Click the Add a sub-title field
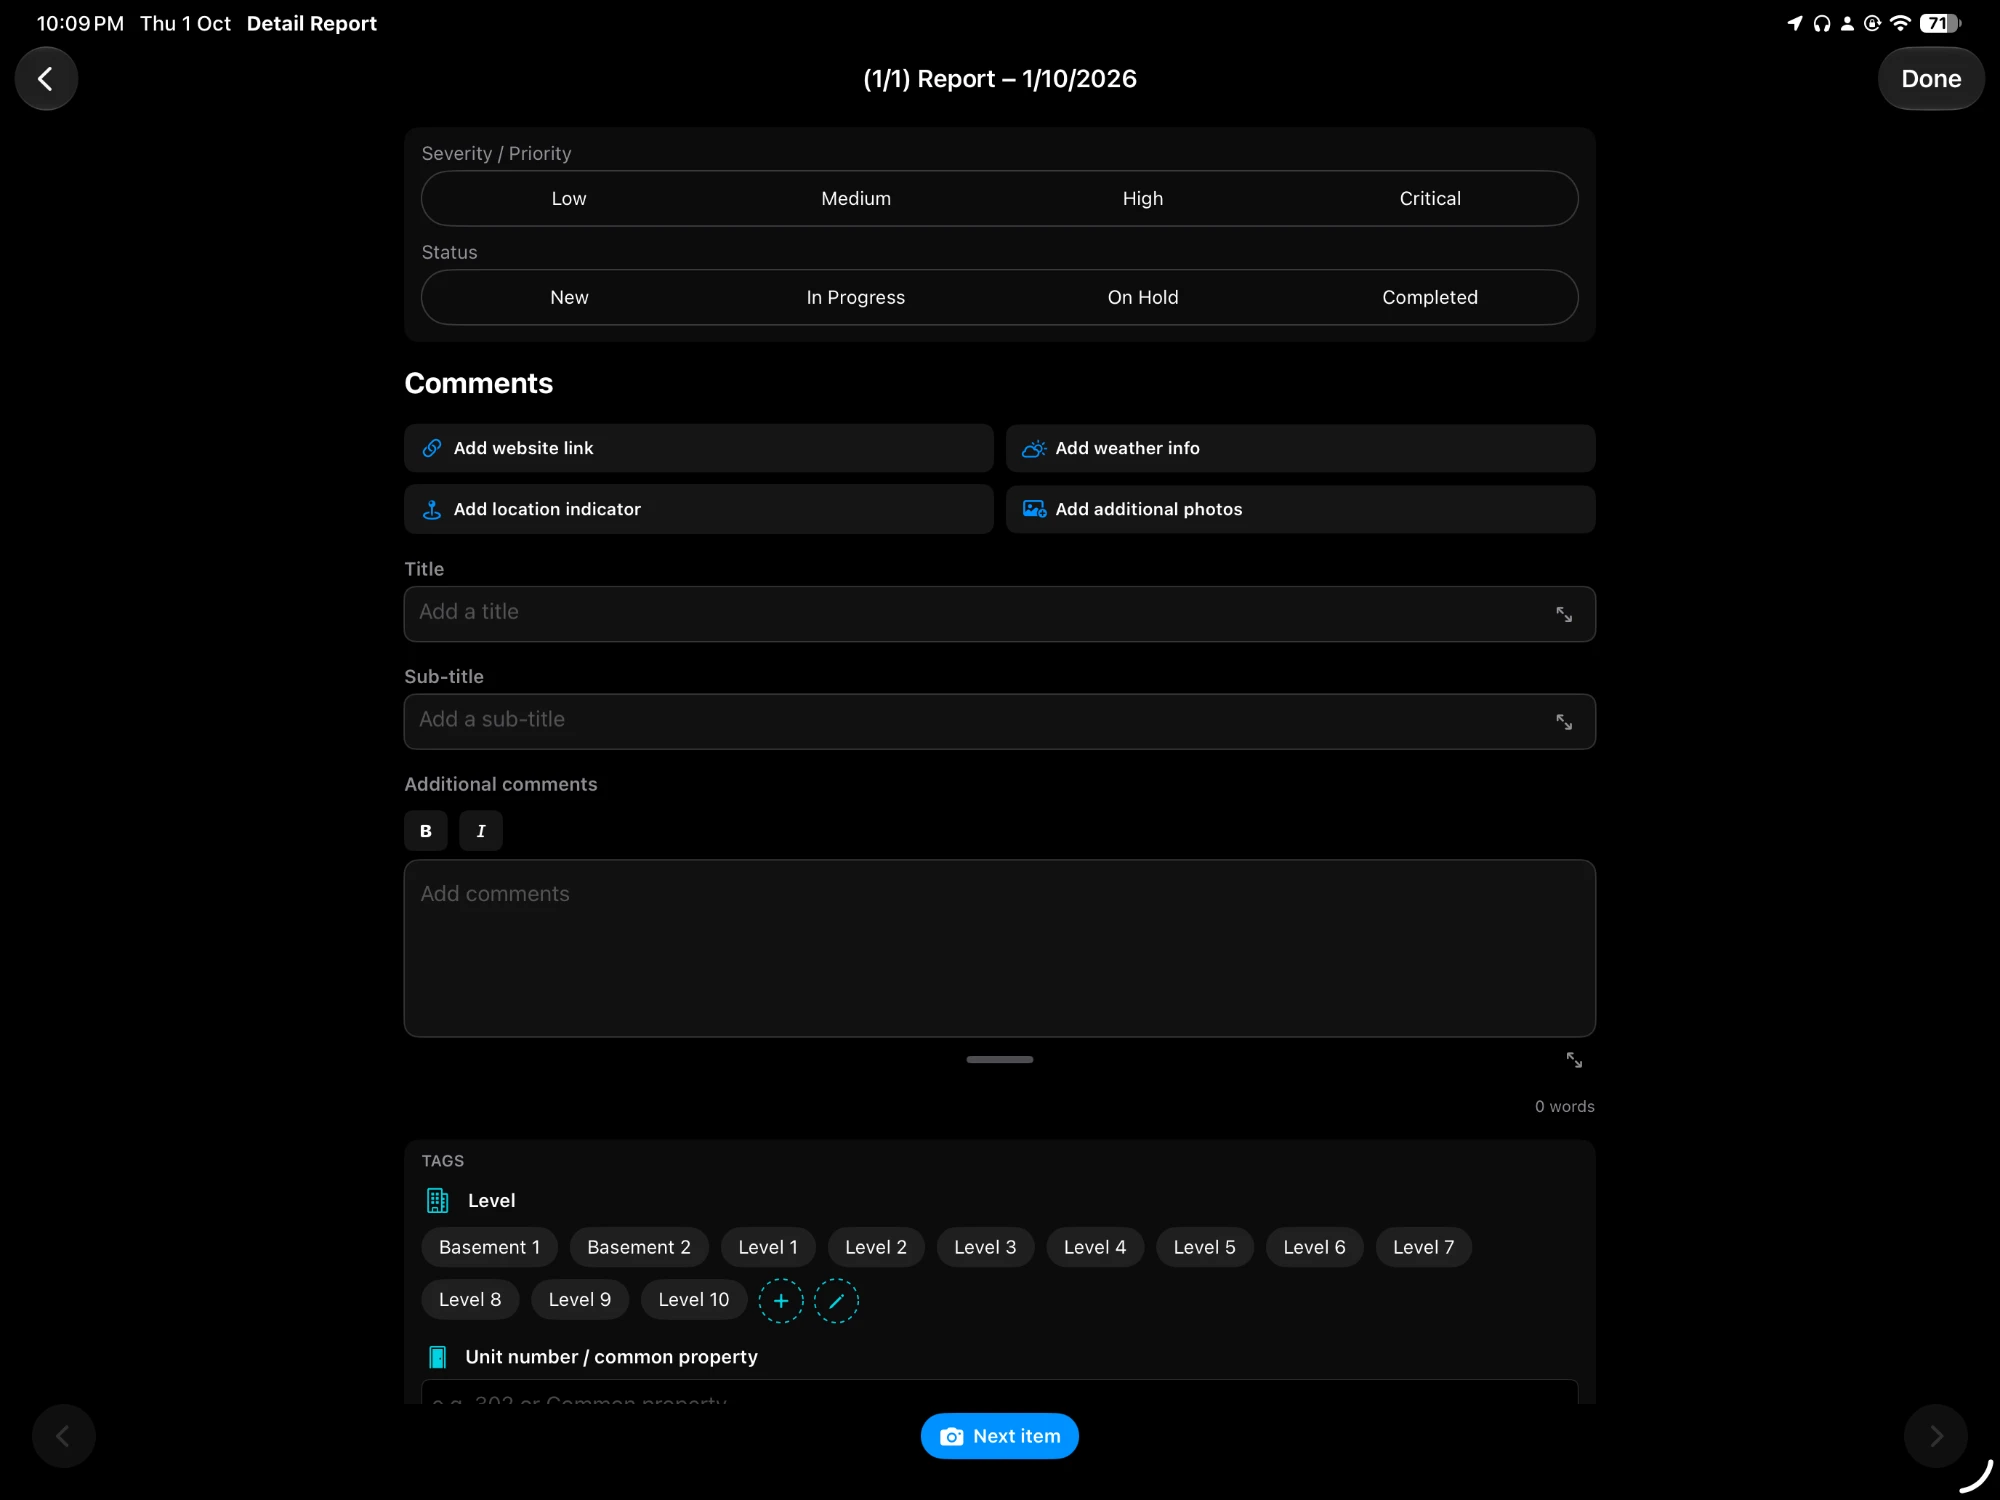This screenshot has width=2000, height=1500. (1000, 722)
